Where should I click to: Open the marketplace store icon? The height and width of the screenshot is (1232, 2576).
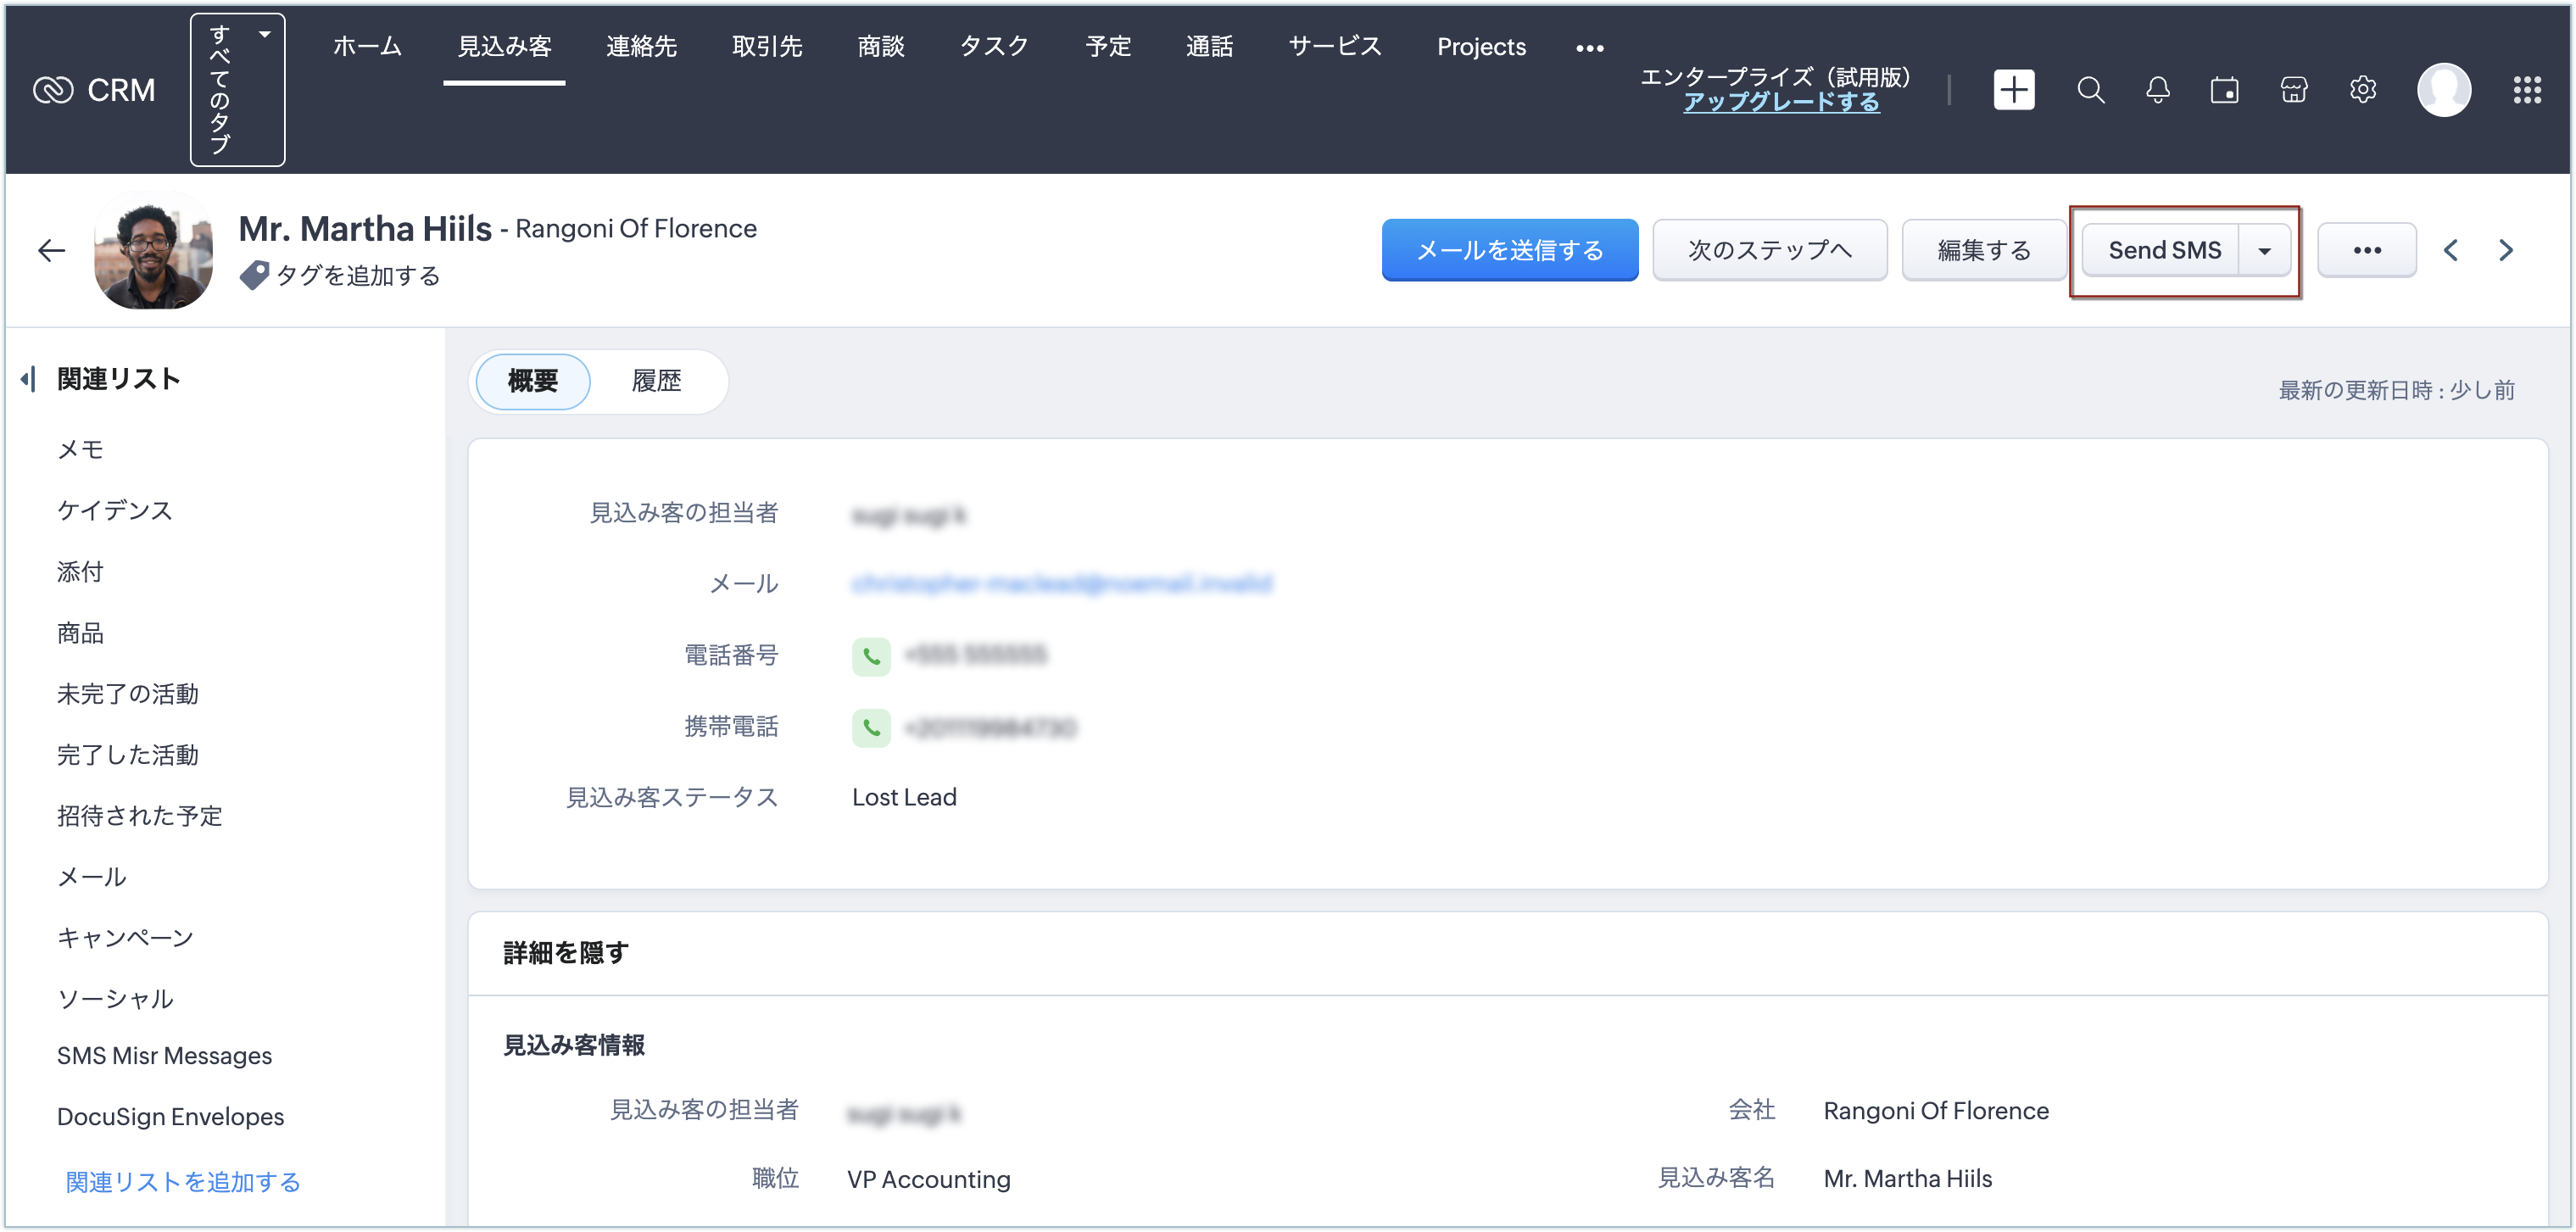pyautogui.click(x=2294, y=90)
